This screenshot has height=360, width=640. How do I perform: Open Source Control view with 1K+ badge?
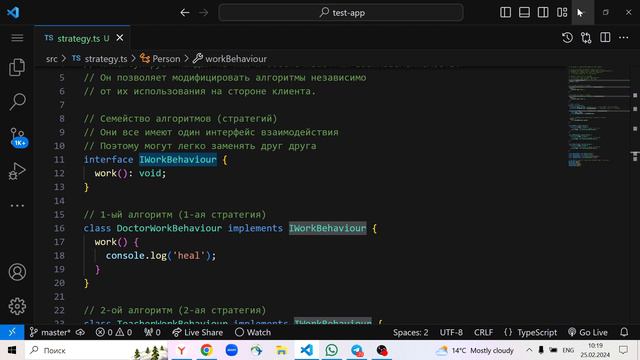click(x=18, y=137)
